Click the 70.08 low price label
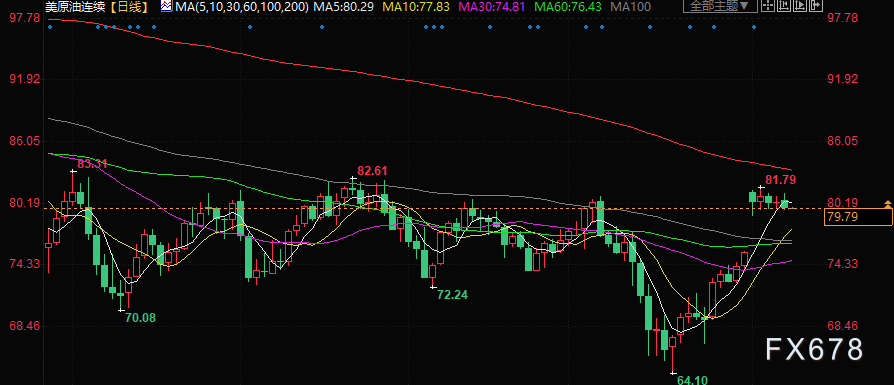The height and width of the screenshot is (385, 894). (x=140, y=318)
